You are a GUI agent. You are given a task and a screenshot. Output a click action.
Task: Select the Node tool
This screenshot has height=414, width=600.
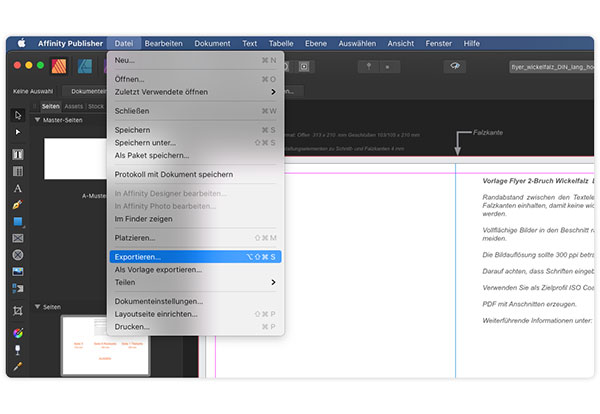[x=18, y=132]
